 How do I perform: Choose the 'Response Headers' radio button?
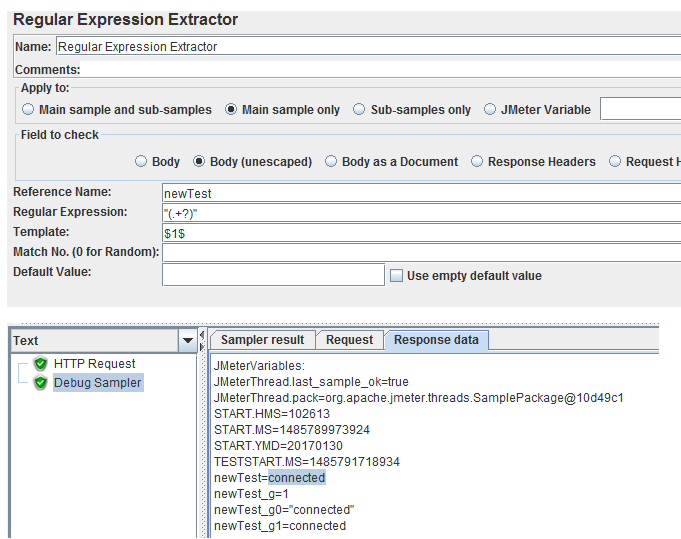point(477,162)
